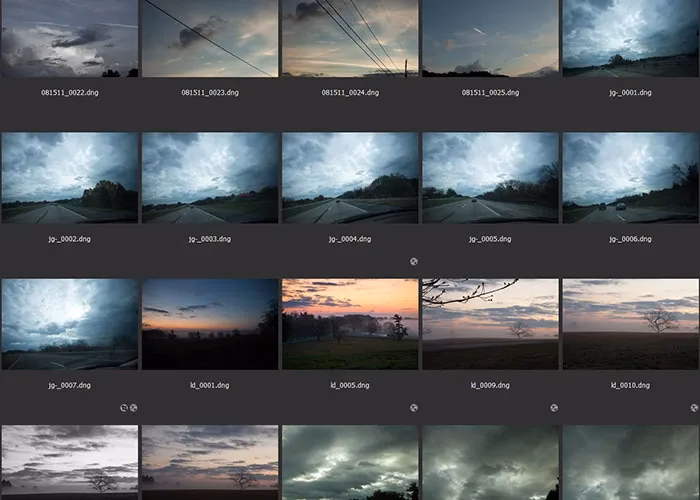Select the jg-_0007.dng storm thumbnail

click(70, 324)
